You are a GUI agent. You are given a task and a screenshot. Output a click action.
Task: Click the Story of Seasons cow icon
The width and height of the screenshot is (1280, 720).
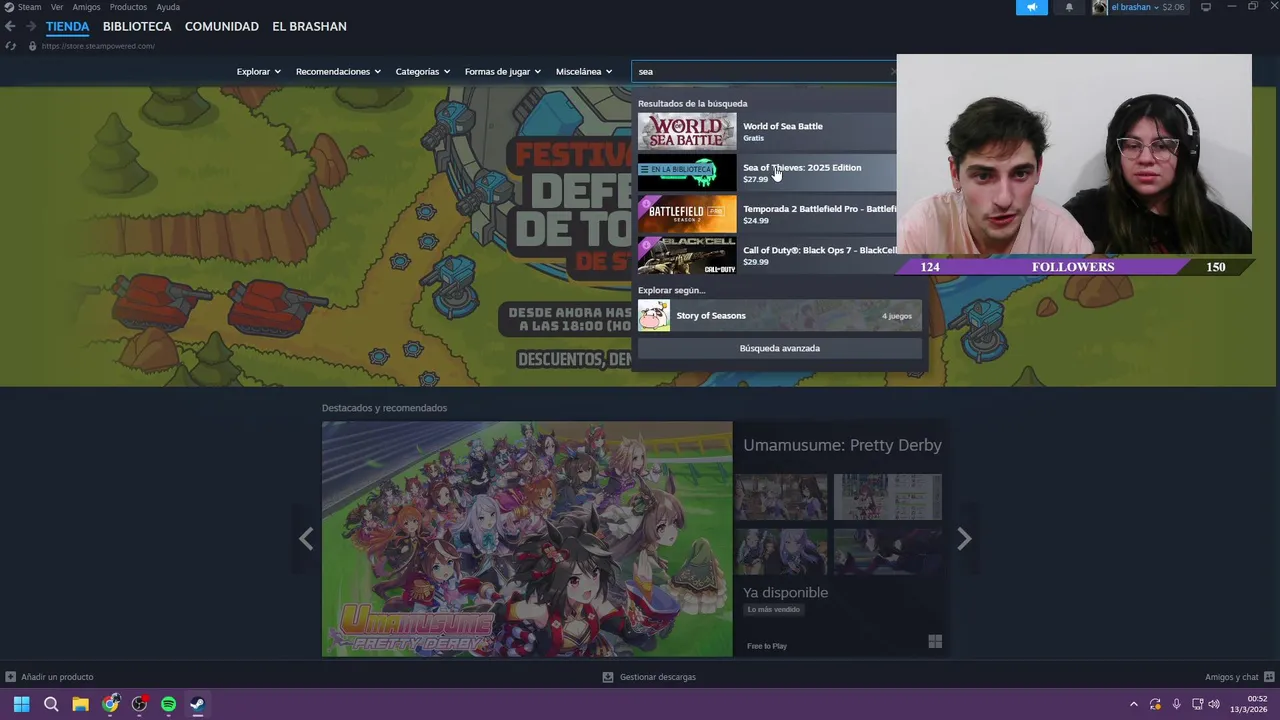pyautogui.click(x=654, y=316)
